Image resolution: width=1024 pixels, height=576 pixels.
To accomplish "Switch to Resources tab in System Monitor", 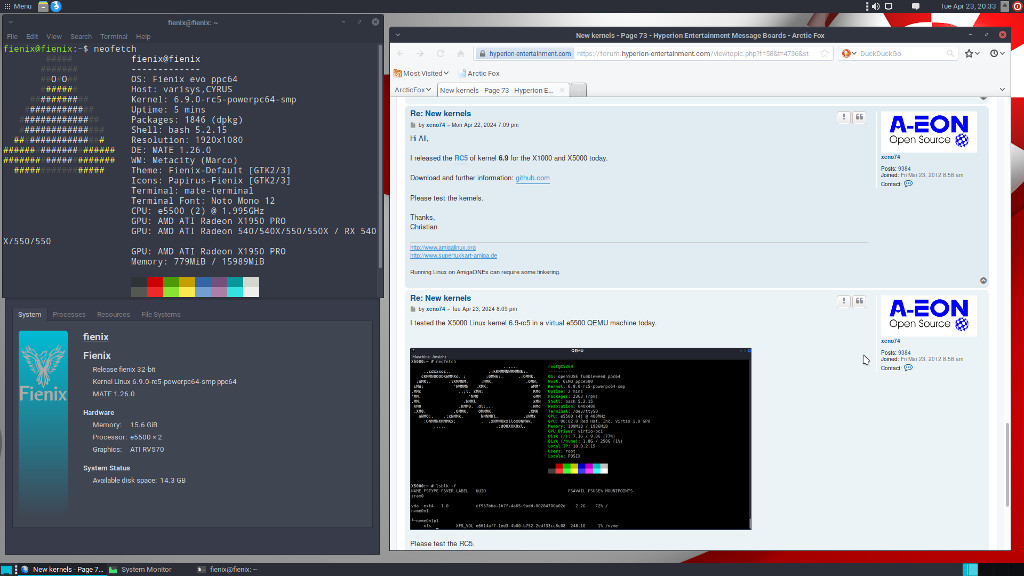I will click(113, 314).
